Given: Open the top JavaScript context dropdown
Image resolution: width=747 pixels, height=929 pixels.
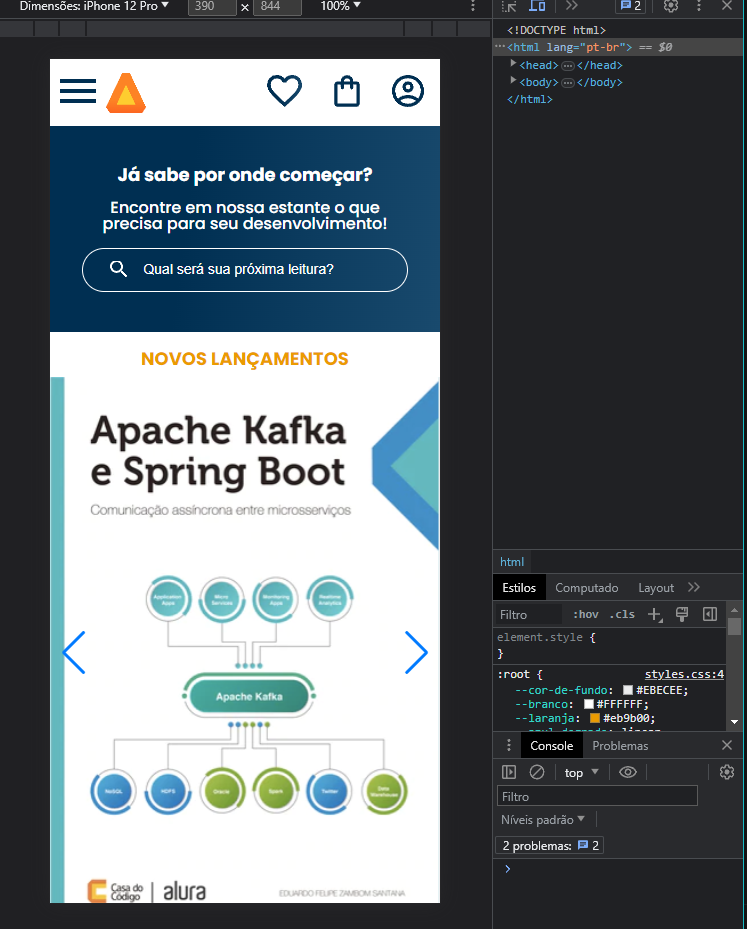Looking at the screenshot, I should pos(581,773).
